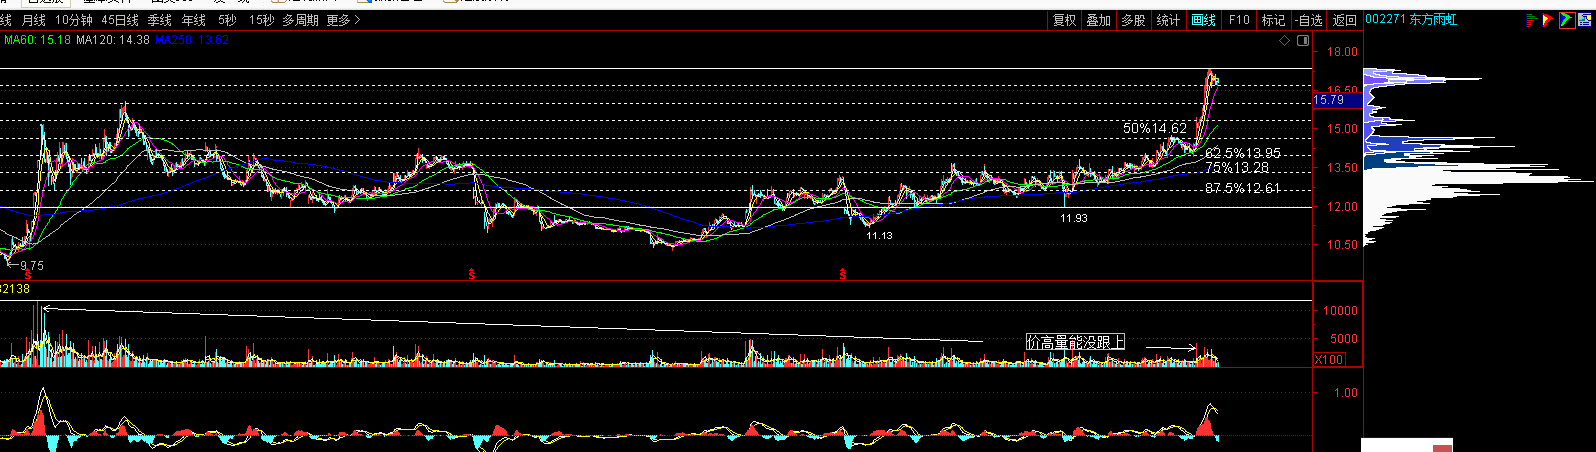Click the 2138 volume readout

(15, 288)
